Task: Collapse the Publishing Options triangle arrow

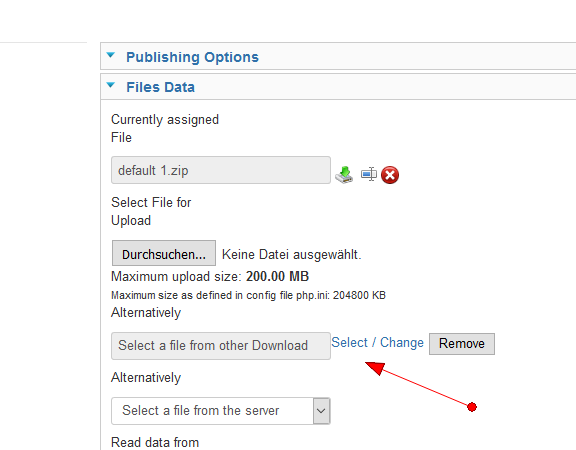Action: point(111,55)
